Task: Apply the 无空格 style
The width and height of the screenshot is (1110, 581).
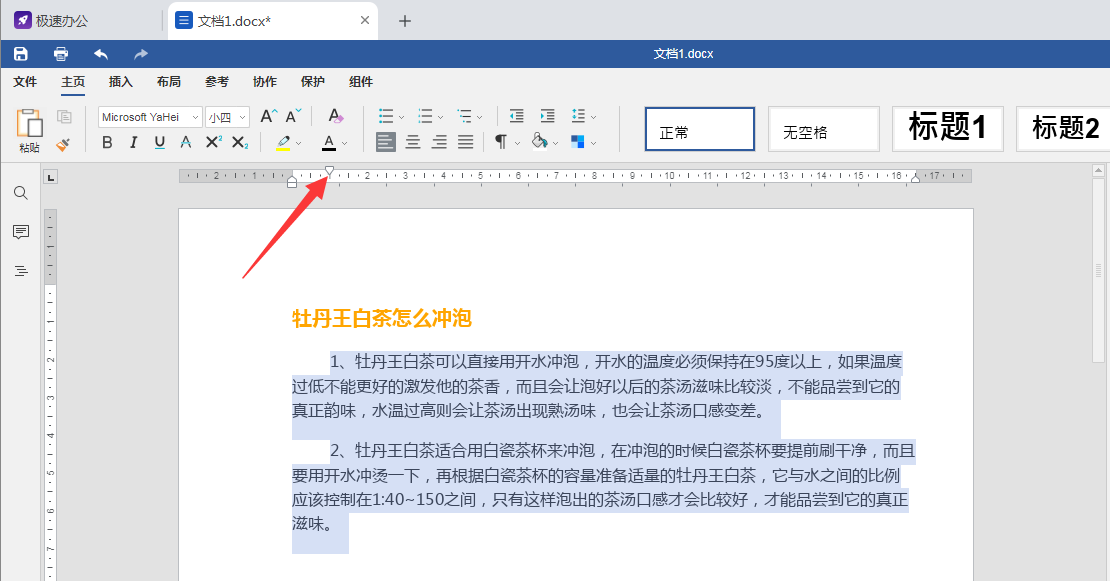Action: point(824,129)
